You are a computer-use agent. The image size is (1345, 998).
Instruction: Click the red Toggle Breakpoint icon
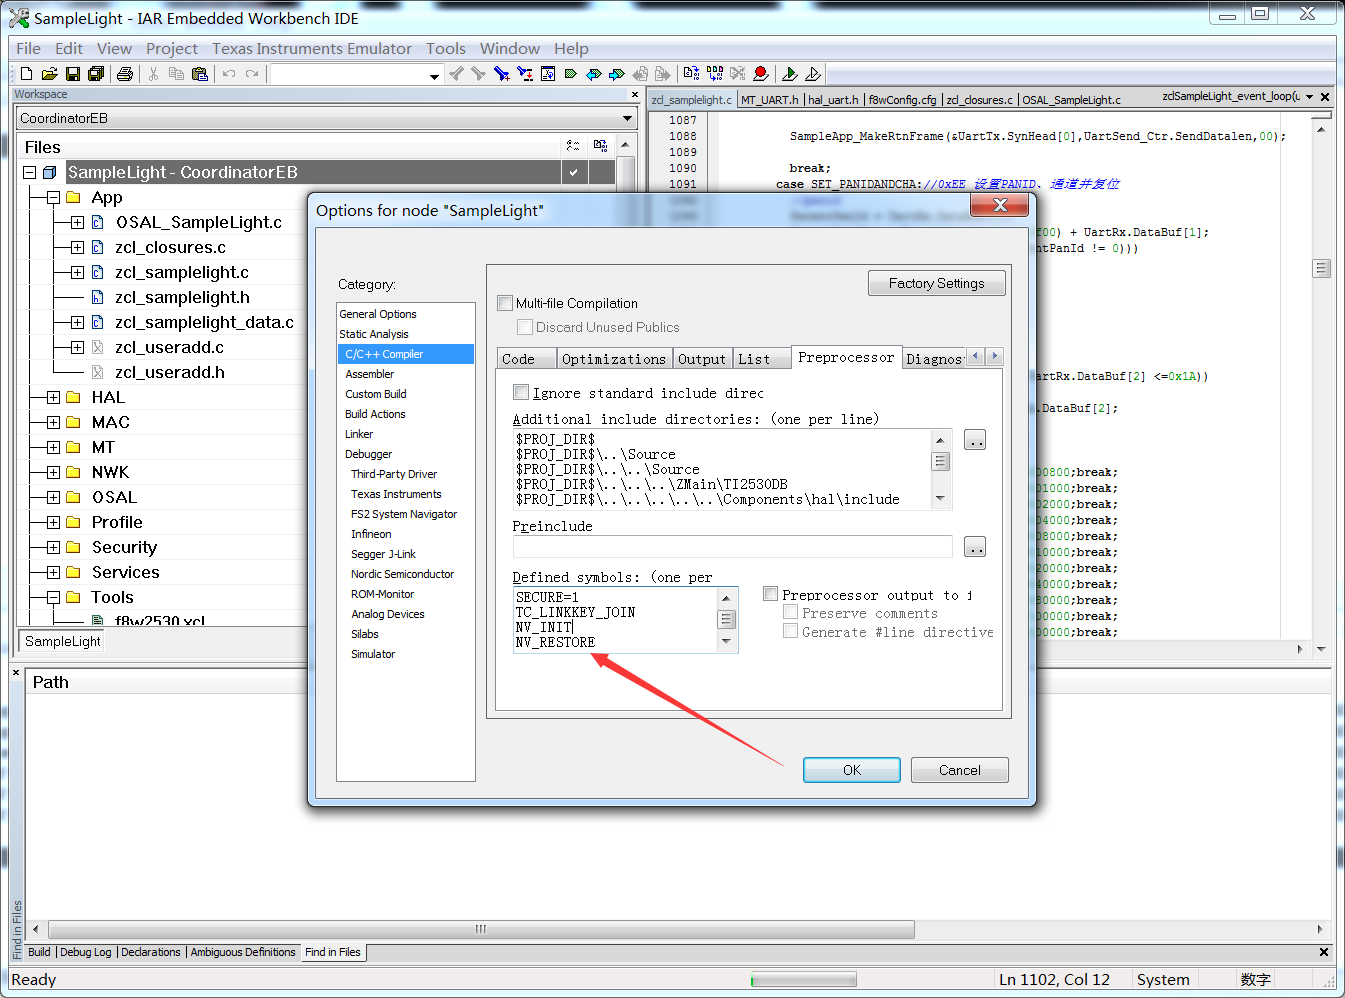pyautogui.click(x=761, y=74)
